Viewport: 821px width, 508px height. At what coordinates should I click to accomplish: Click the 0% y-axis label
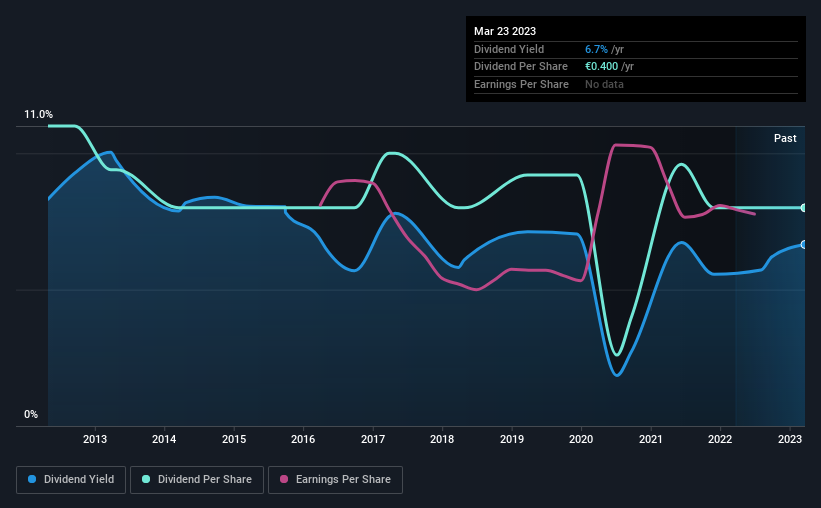pyautogui.click(x=31, y=414)
